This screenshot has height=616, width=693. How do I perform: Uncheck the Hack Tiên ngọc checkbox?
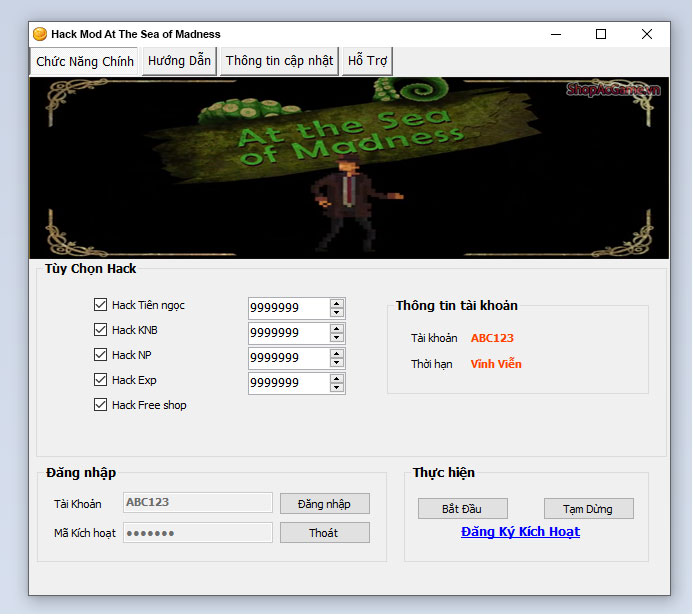(x=100, y=305)
